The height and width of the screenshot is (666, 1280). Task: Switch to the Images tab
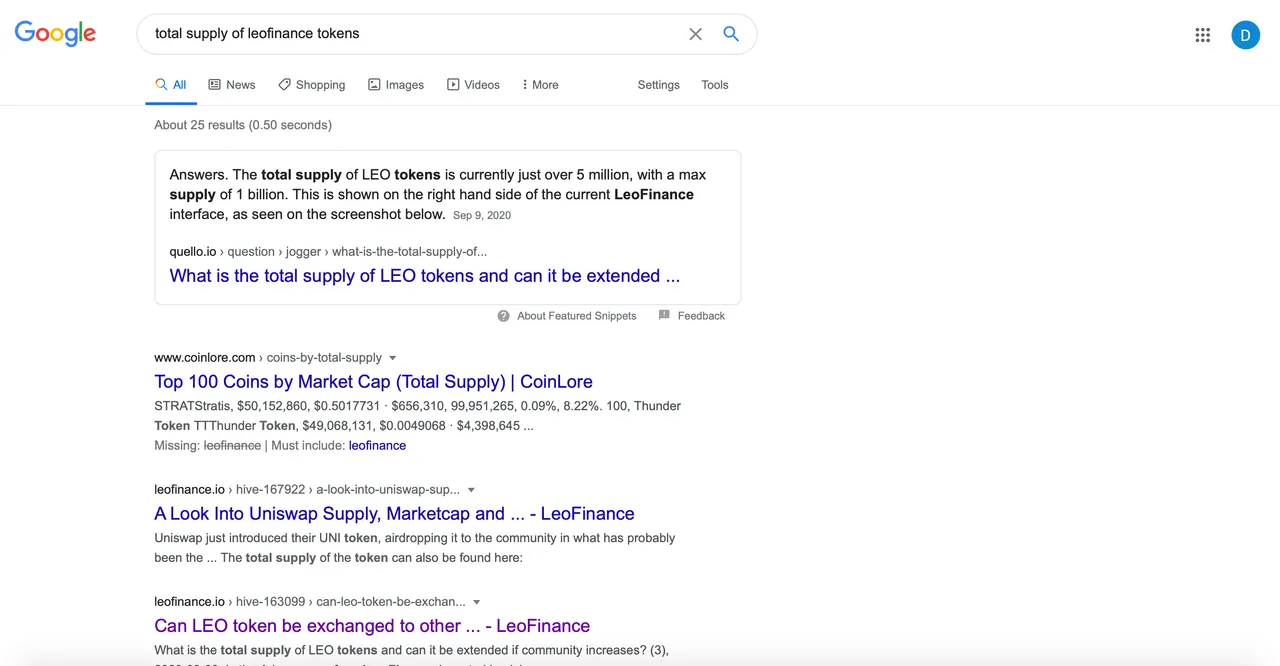pos(396,85)
